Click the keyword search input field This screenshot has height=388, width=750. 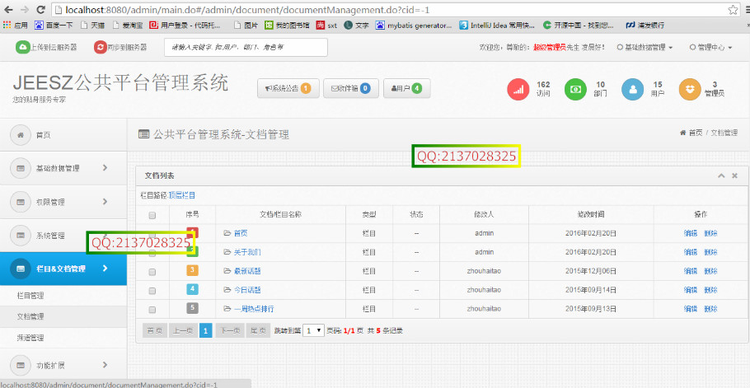246,47
